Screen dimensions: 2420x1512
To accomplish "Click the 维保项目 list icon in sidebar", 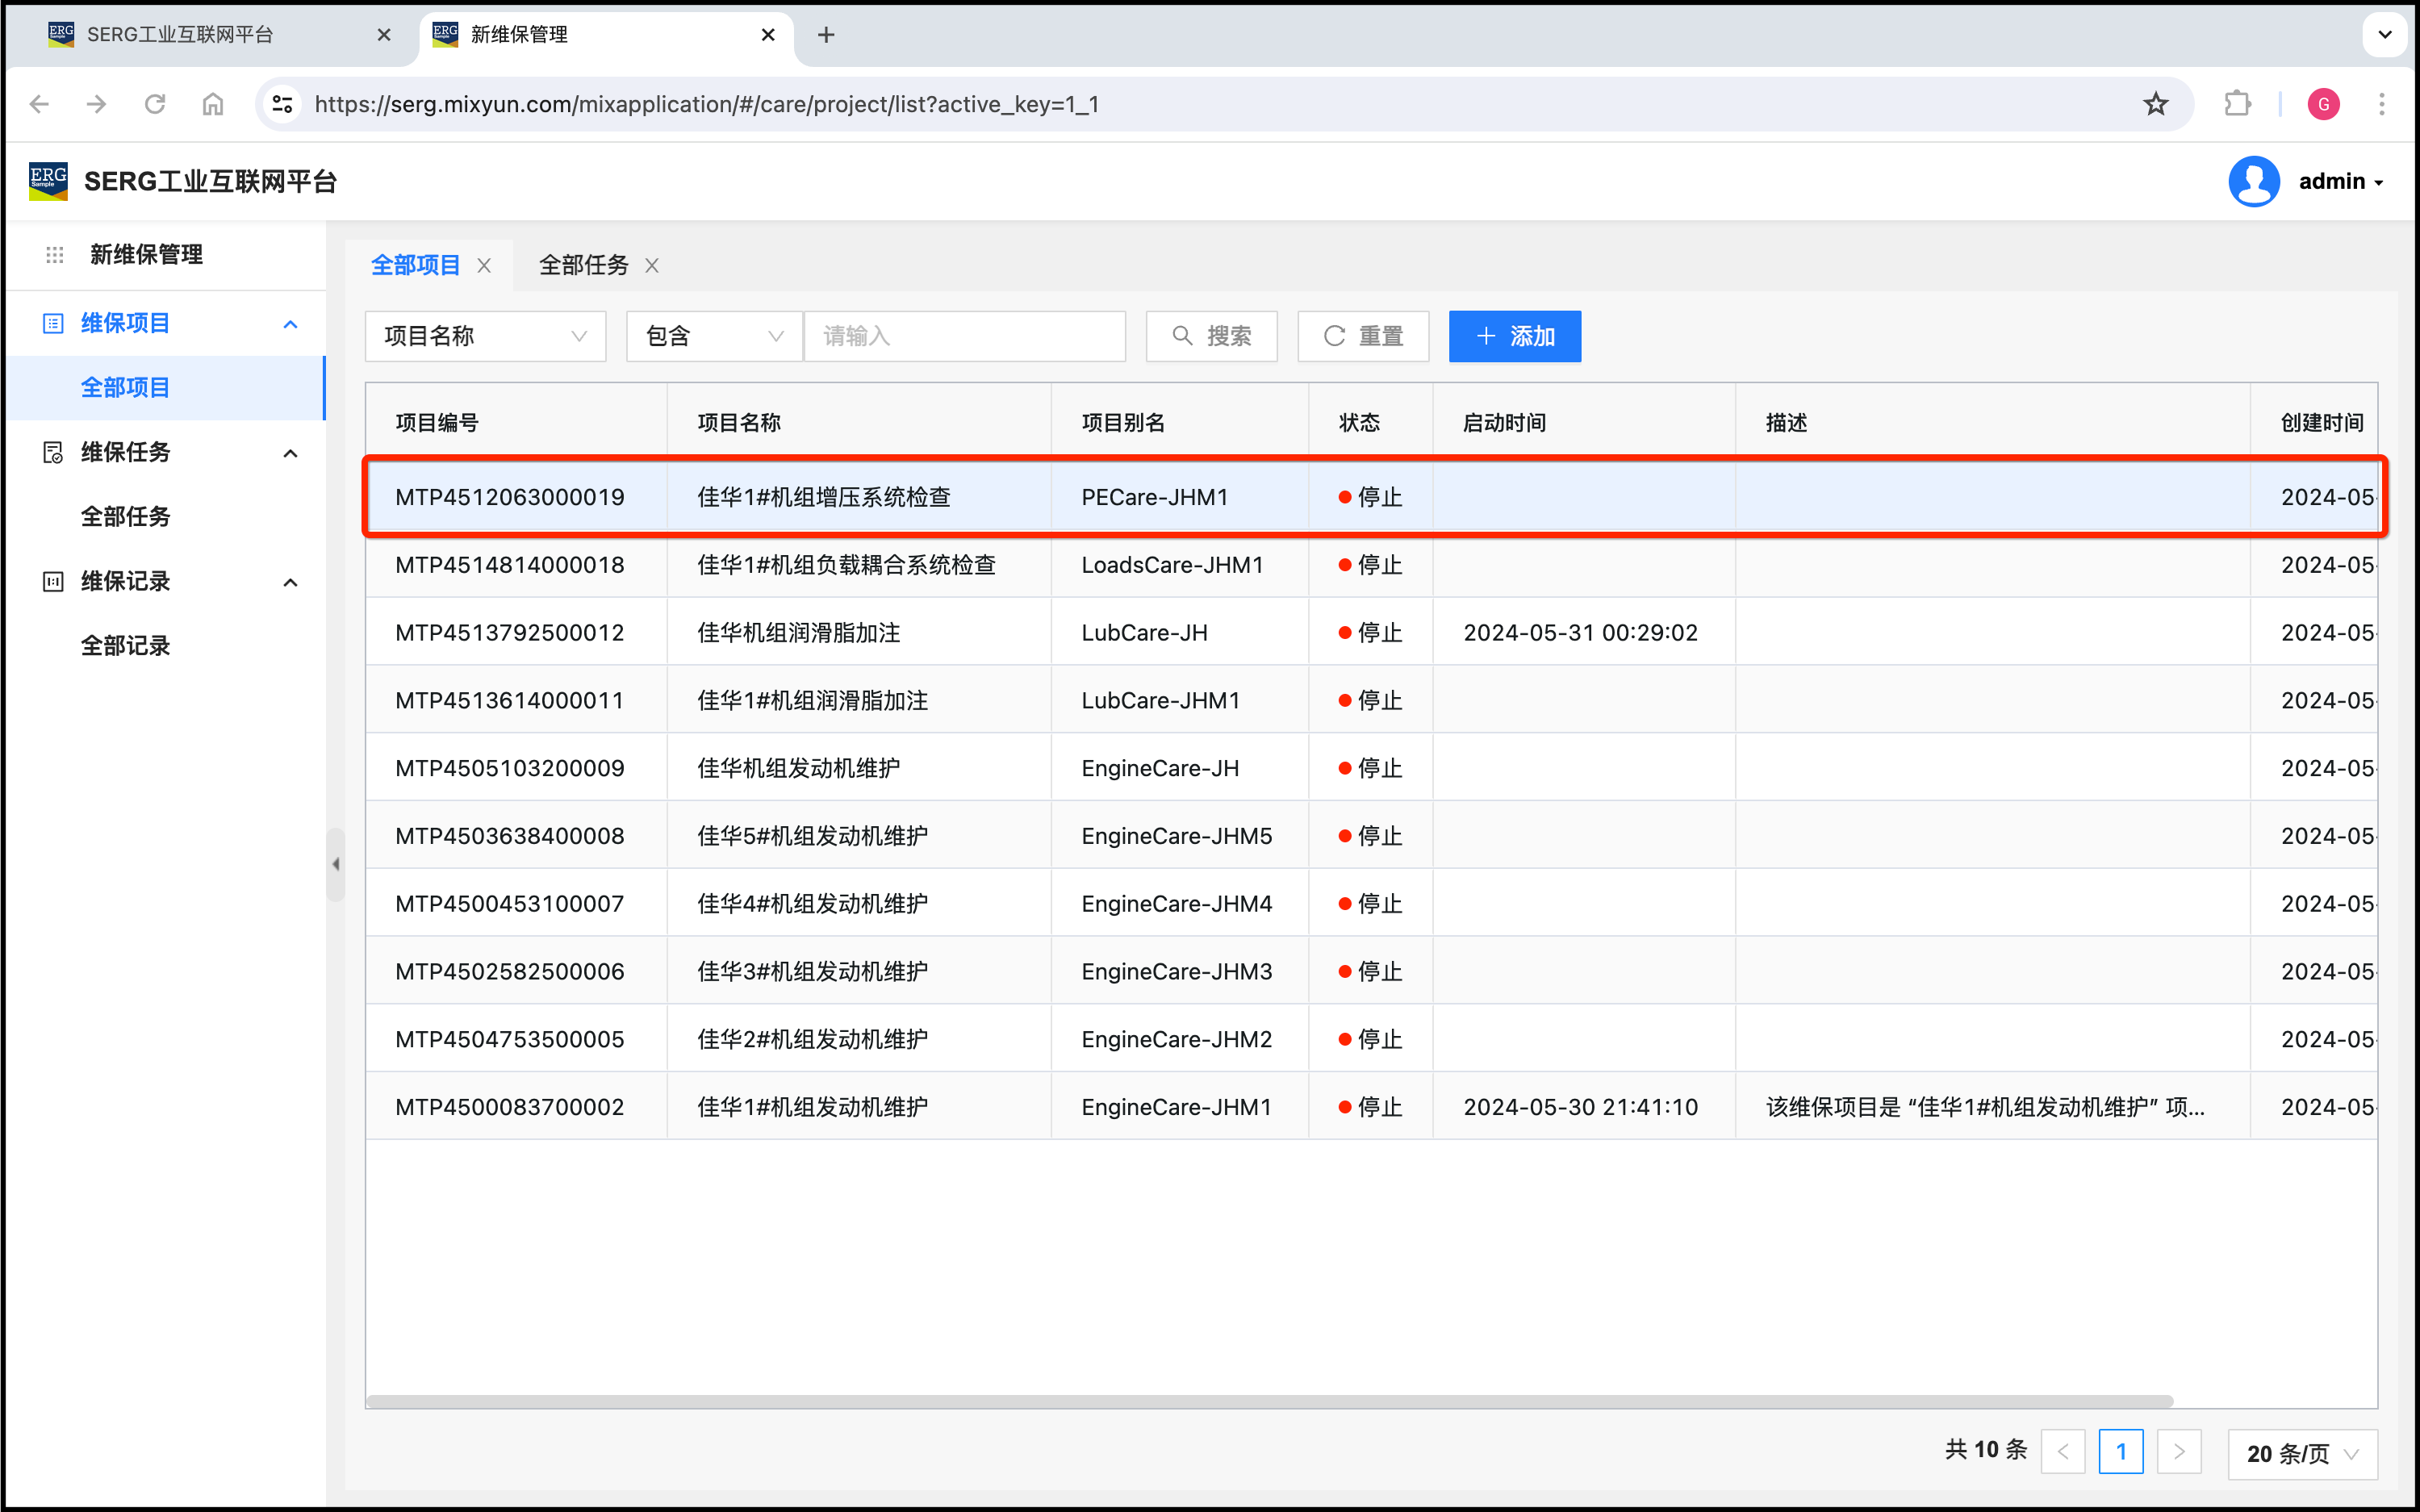I will click(53, 323).
